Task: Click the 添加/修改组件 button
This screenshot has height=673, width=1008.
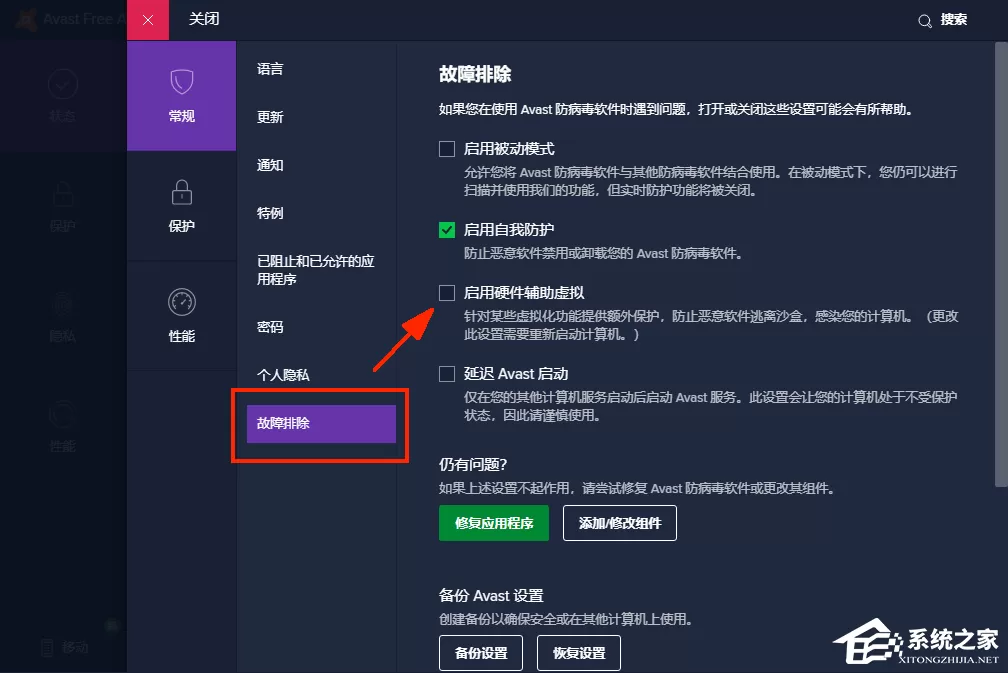Action: pyautogui.click(x=620, y=523)
